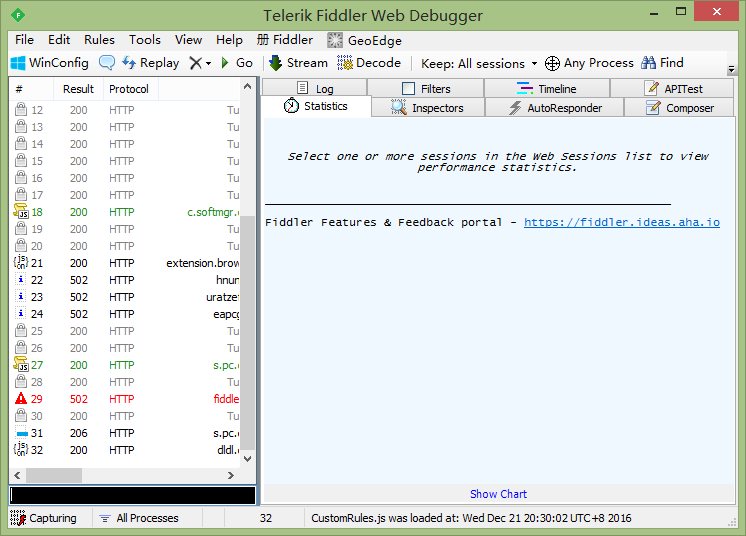Click the Fiddler app icon in title bar

(x=18, y=15)
